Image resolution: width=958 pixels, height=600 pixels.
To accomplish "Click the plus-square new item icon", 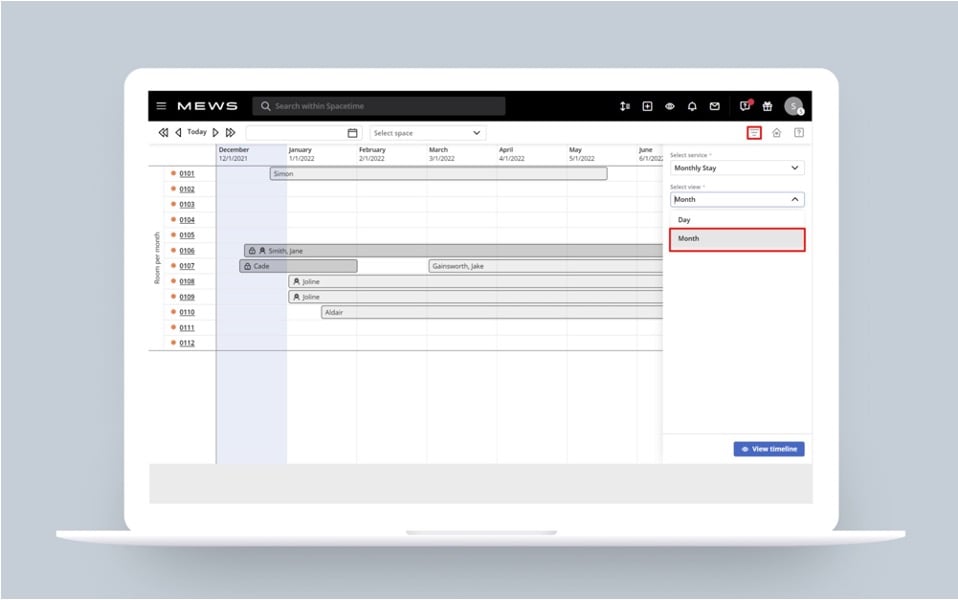I will (x=647, y=106).
